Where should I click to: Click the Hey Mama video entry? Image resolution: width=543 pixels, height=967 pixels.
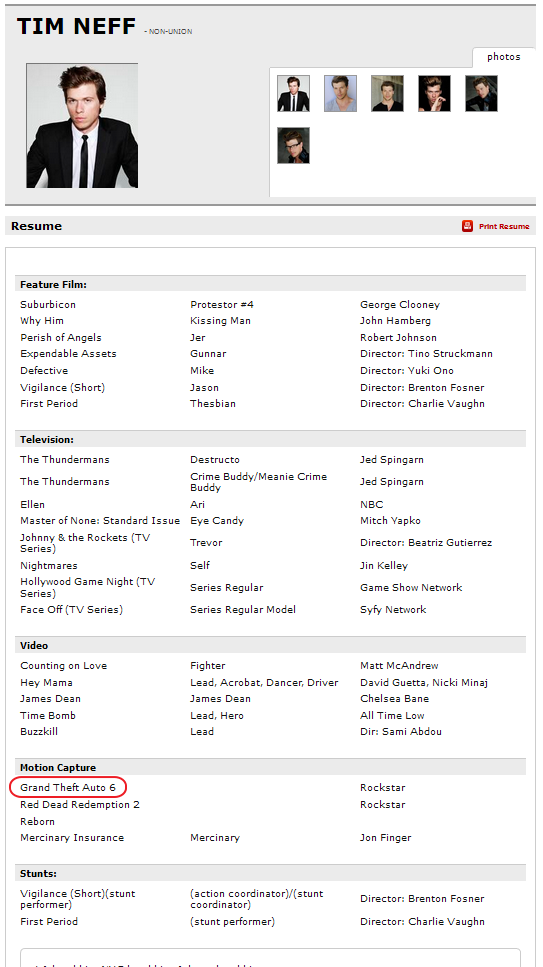pyautogui.click(x=46, y=683)
